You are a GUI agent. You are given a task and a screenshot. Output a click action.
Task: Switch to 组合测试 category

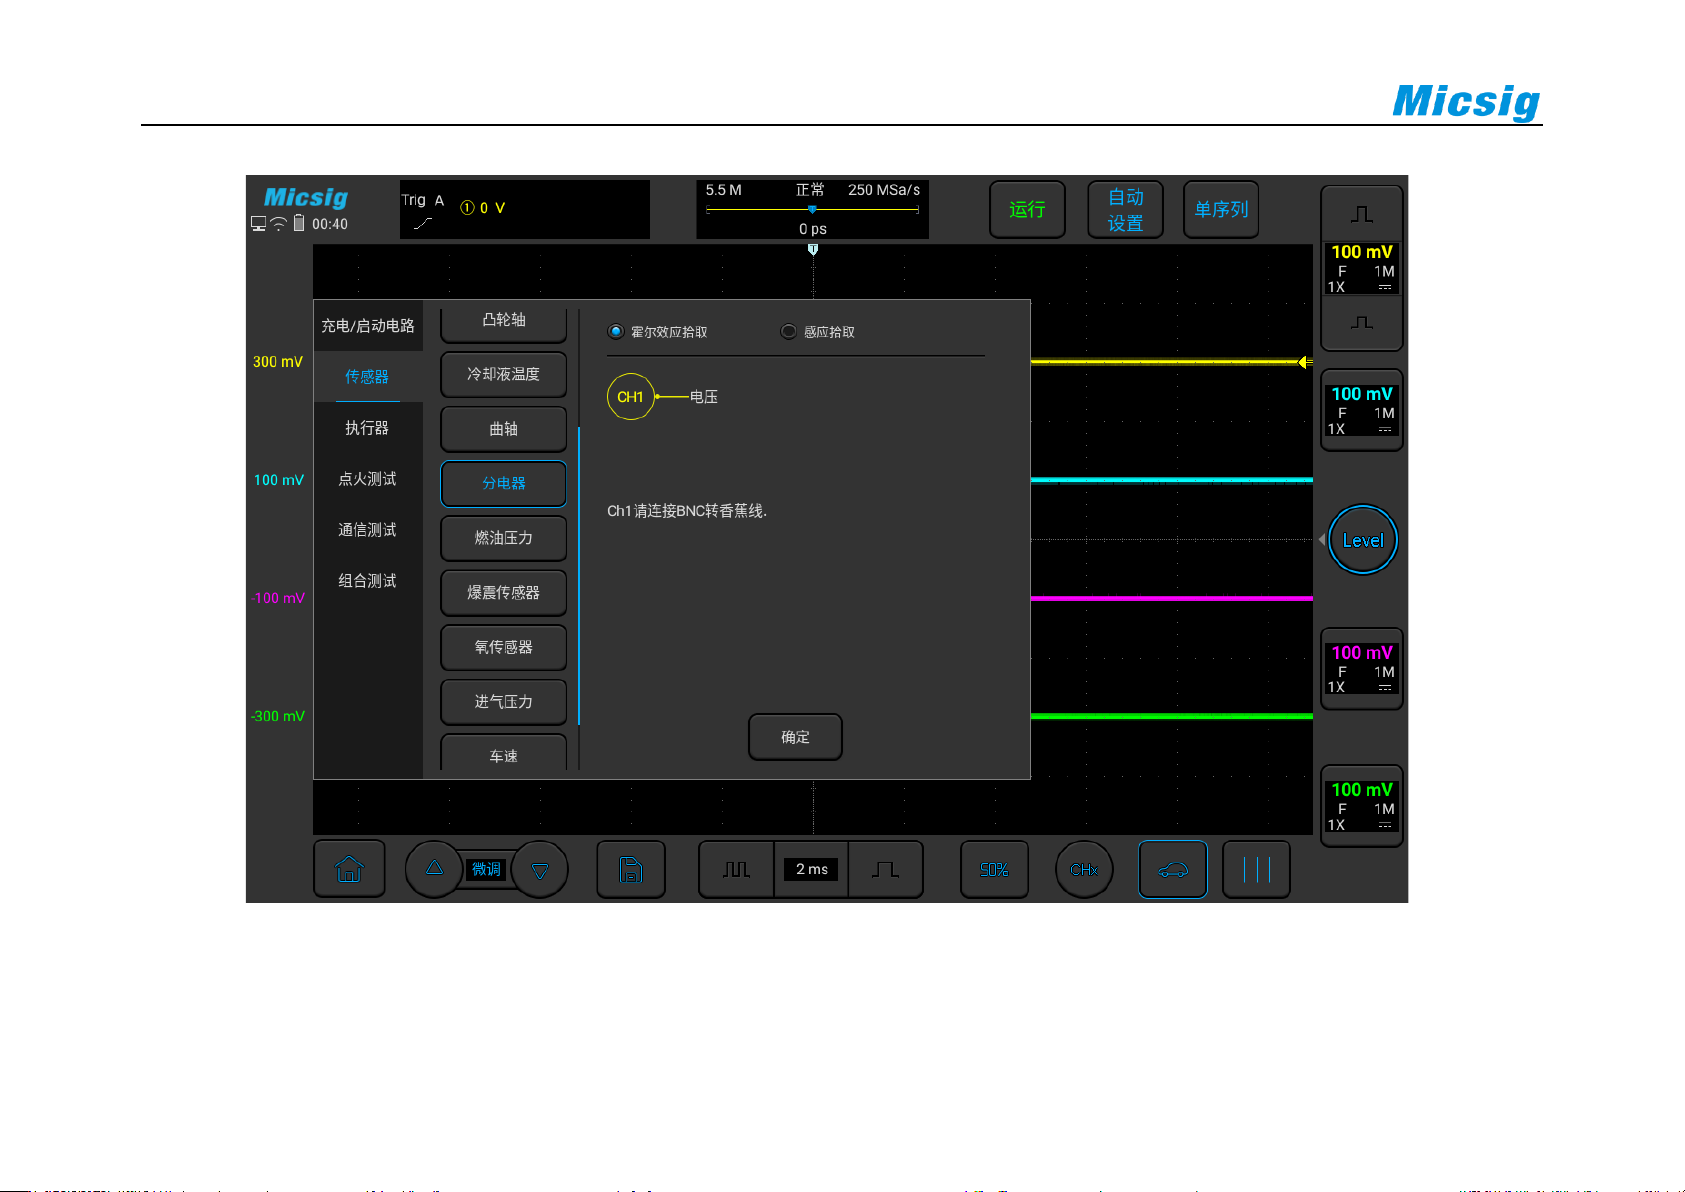[x=368, y=581]
